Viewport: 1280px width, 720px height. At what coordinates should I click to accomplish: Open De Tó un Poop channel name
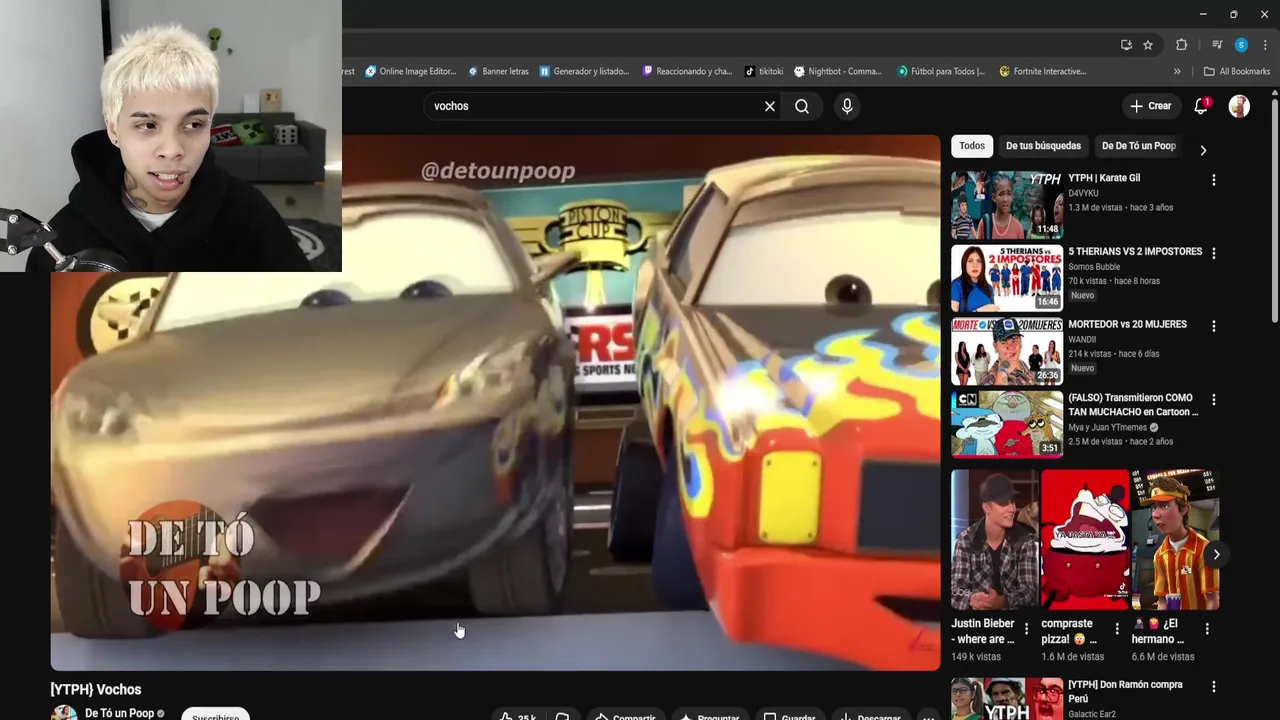119,713
